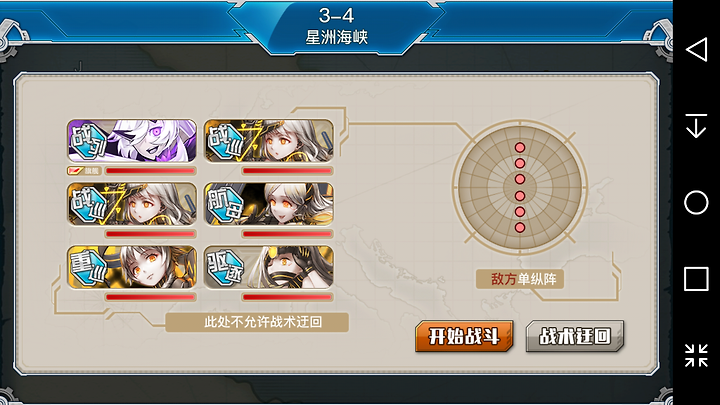
Task: Tap the download arrow icon in sidebar
Action: point(696,126)
